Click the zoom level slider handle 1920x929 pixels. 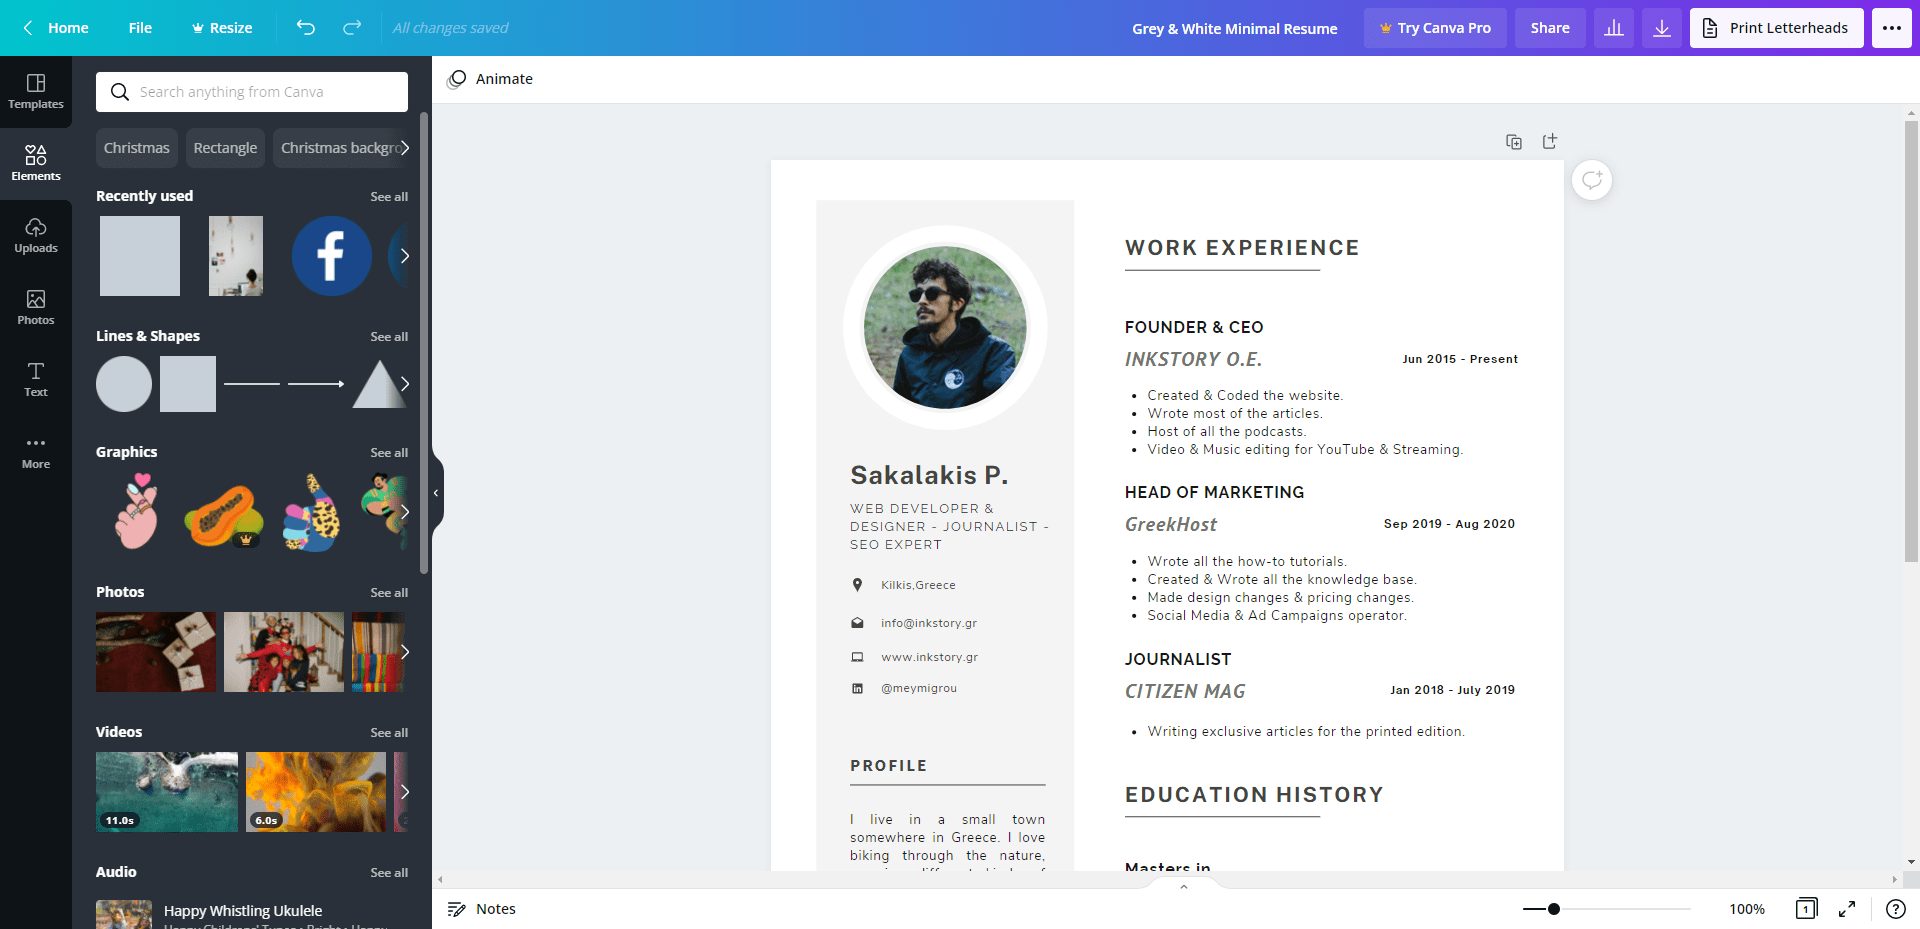pos(1554,909)
